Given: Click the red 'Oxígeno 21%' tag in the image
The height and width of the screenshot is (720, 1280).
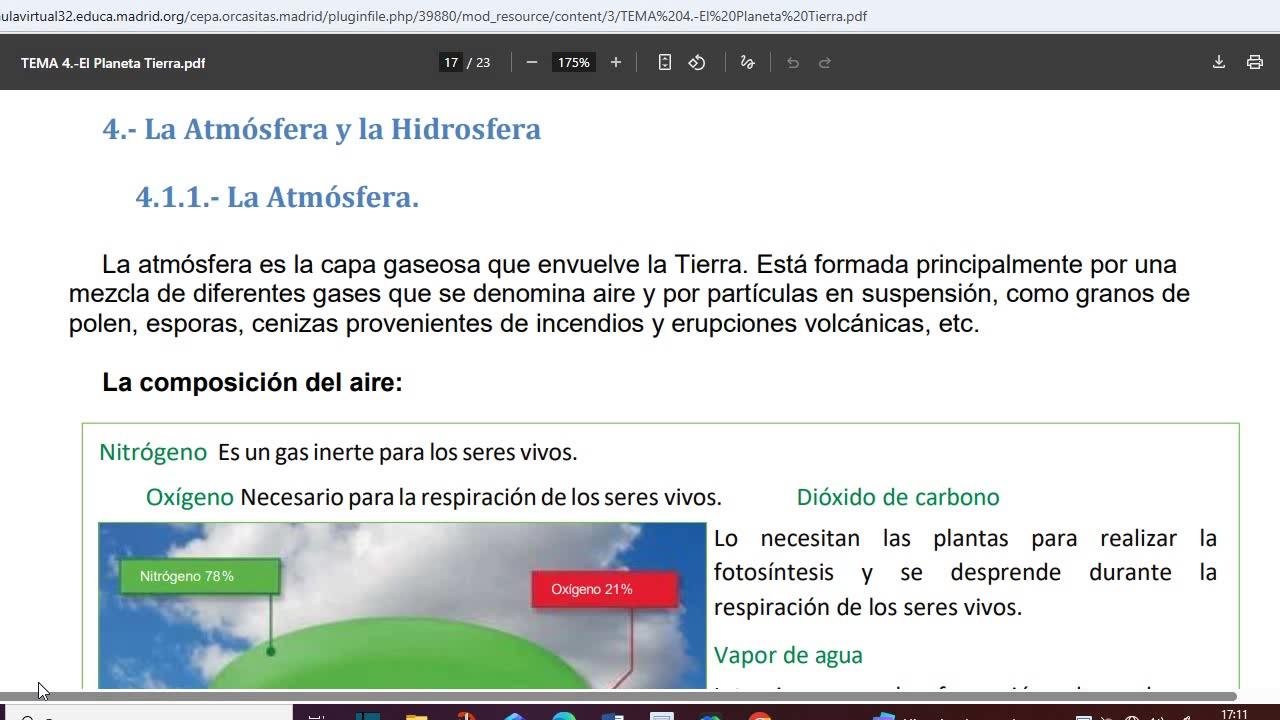Looking at the screenshot, I should (605, 589).
